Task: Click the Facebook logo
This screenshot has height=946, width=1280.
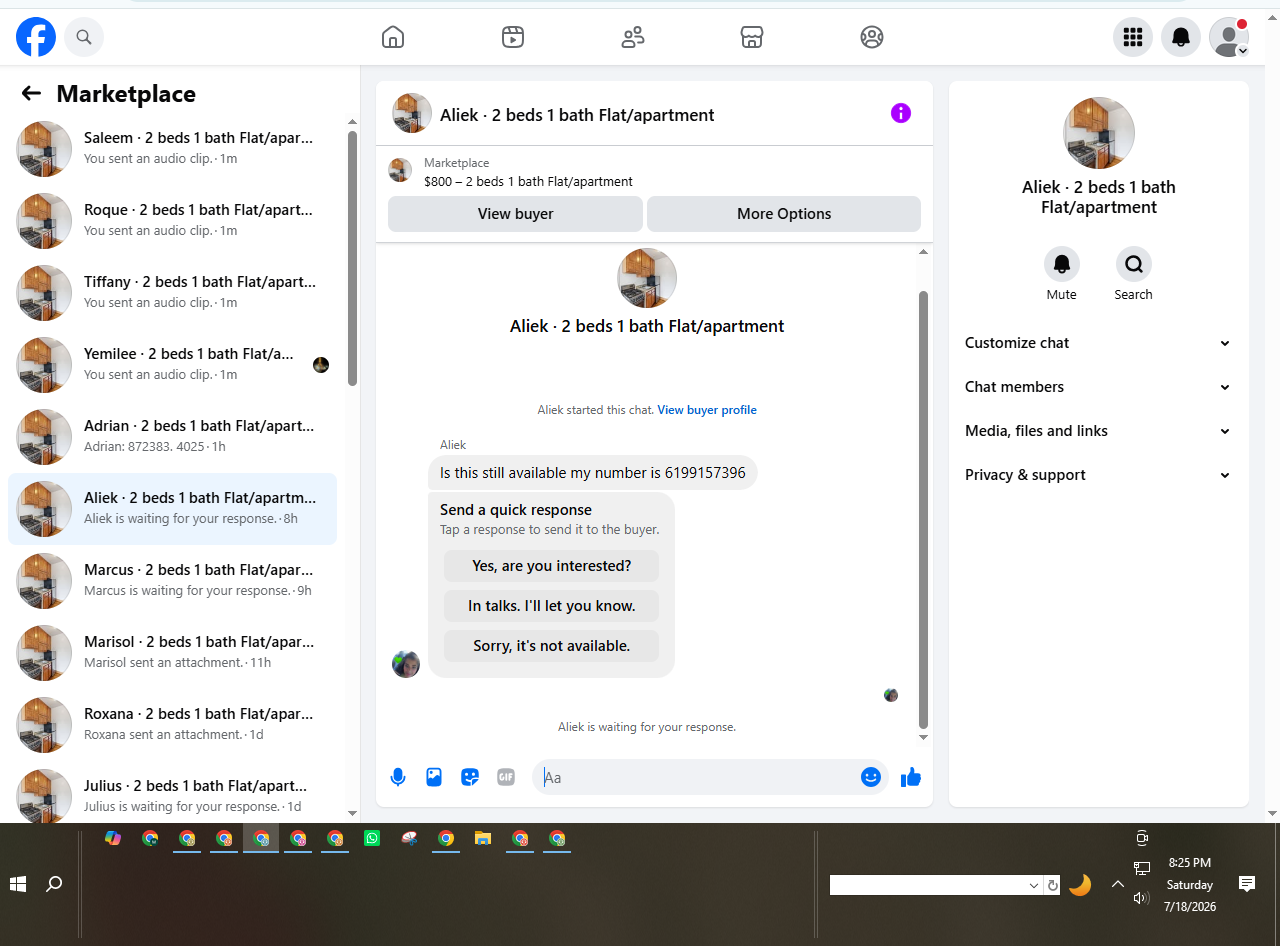Action: 36,37
